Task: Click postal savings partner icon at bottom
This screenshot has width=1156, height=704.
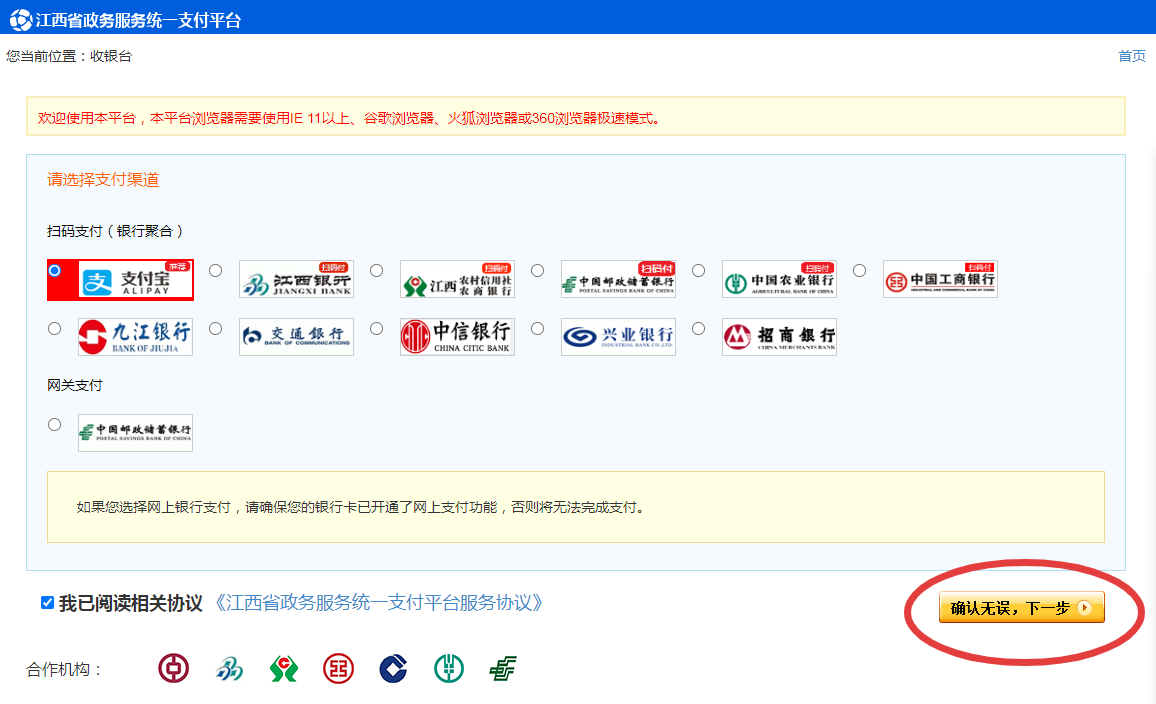Action: [504, 669]
